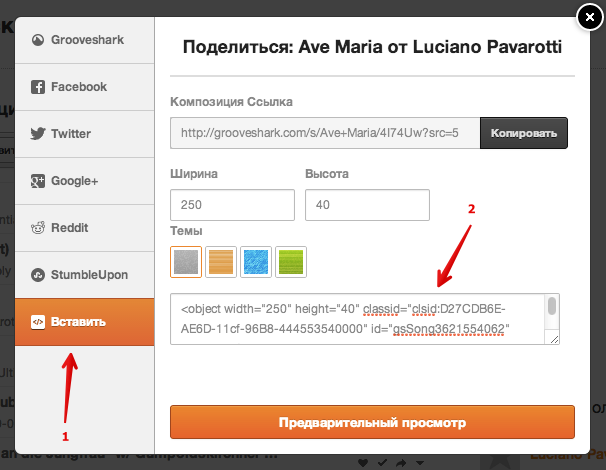
Task: Click the textarea resize handle corner
Action: pyautogui.click(x=554, y=339)
